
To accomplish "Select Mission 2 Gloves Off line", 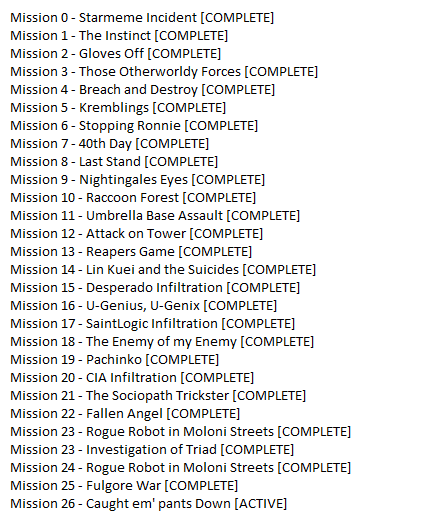I will tap(116, 54).
